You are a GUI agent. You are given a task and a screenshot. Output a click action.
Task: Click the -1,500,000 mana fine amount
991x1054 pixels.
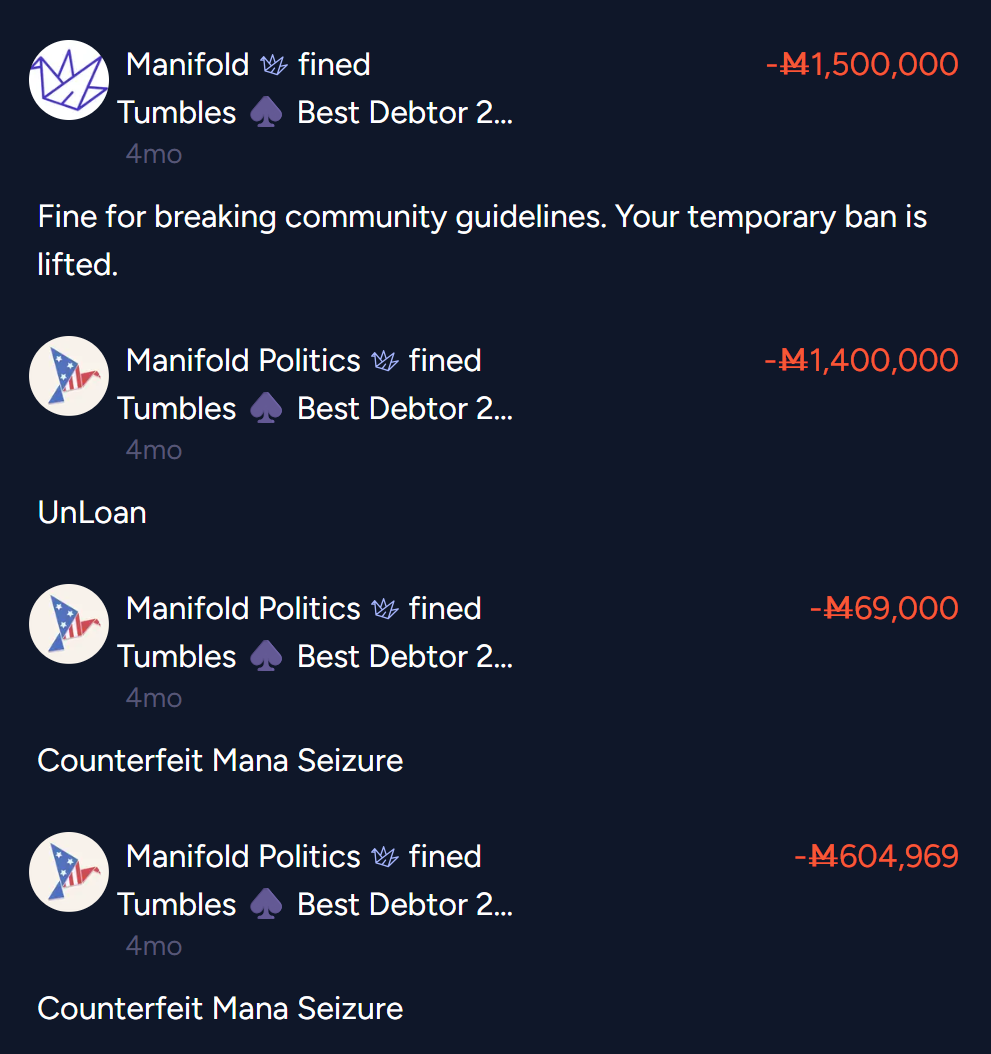point(863,65)
